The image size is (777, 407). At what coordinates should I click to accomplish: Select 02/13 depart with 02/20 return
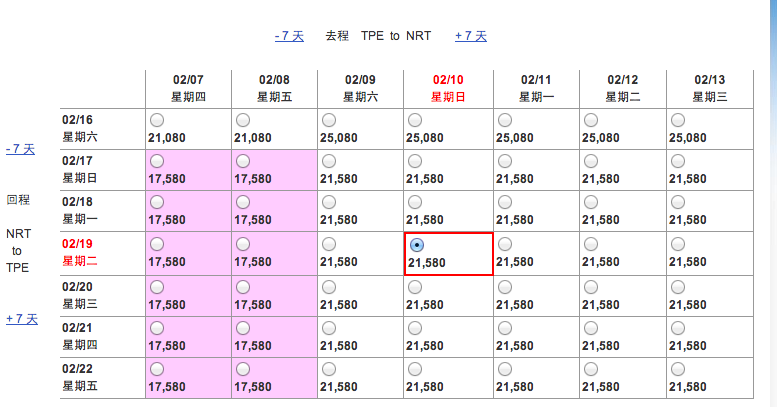coord(678,287)
